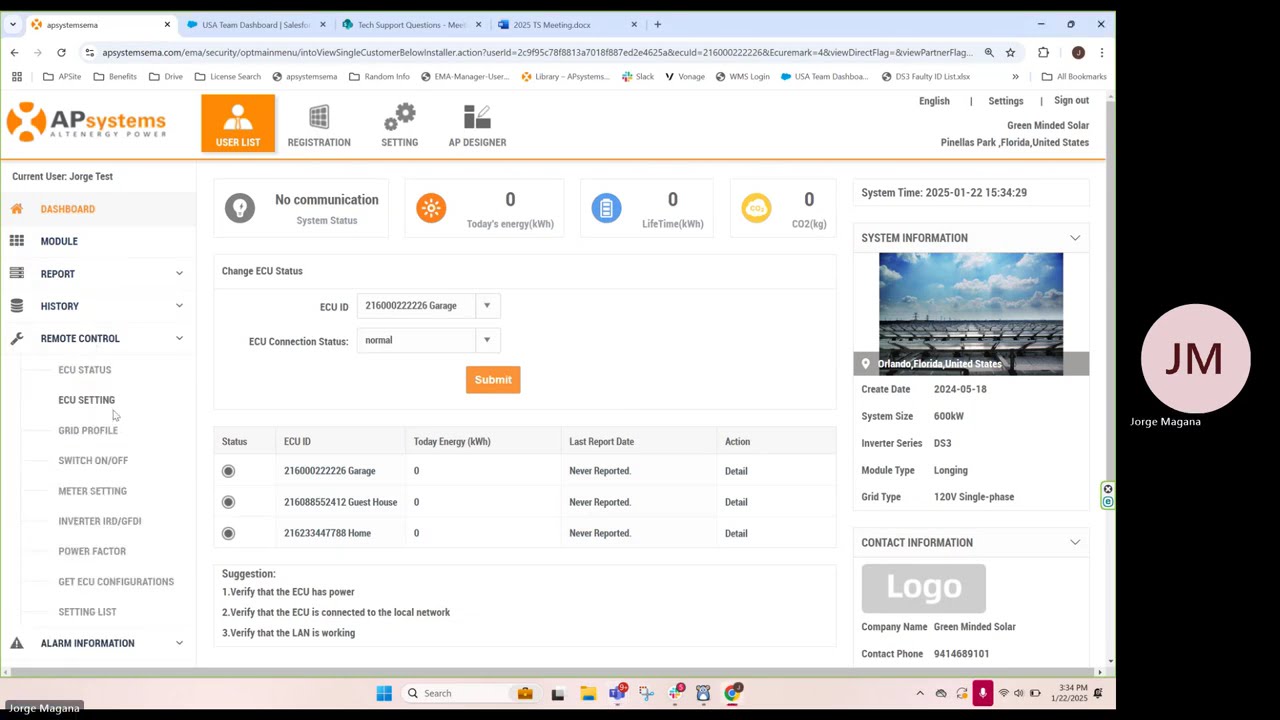Click the CO2 cloud icon
This screenshot has width=1280, height=720.
point(756,208)
